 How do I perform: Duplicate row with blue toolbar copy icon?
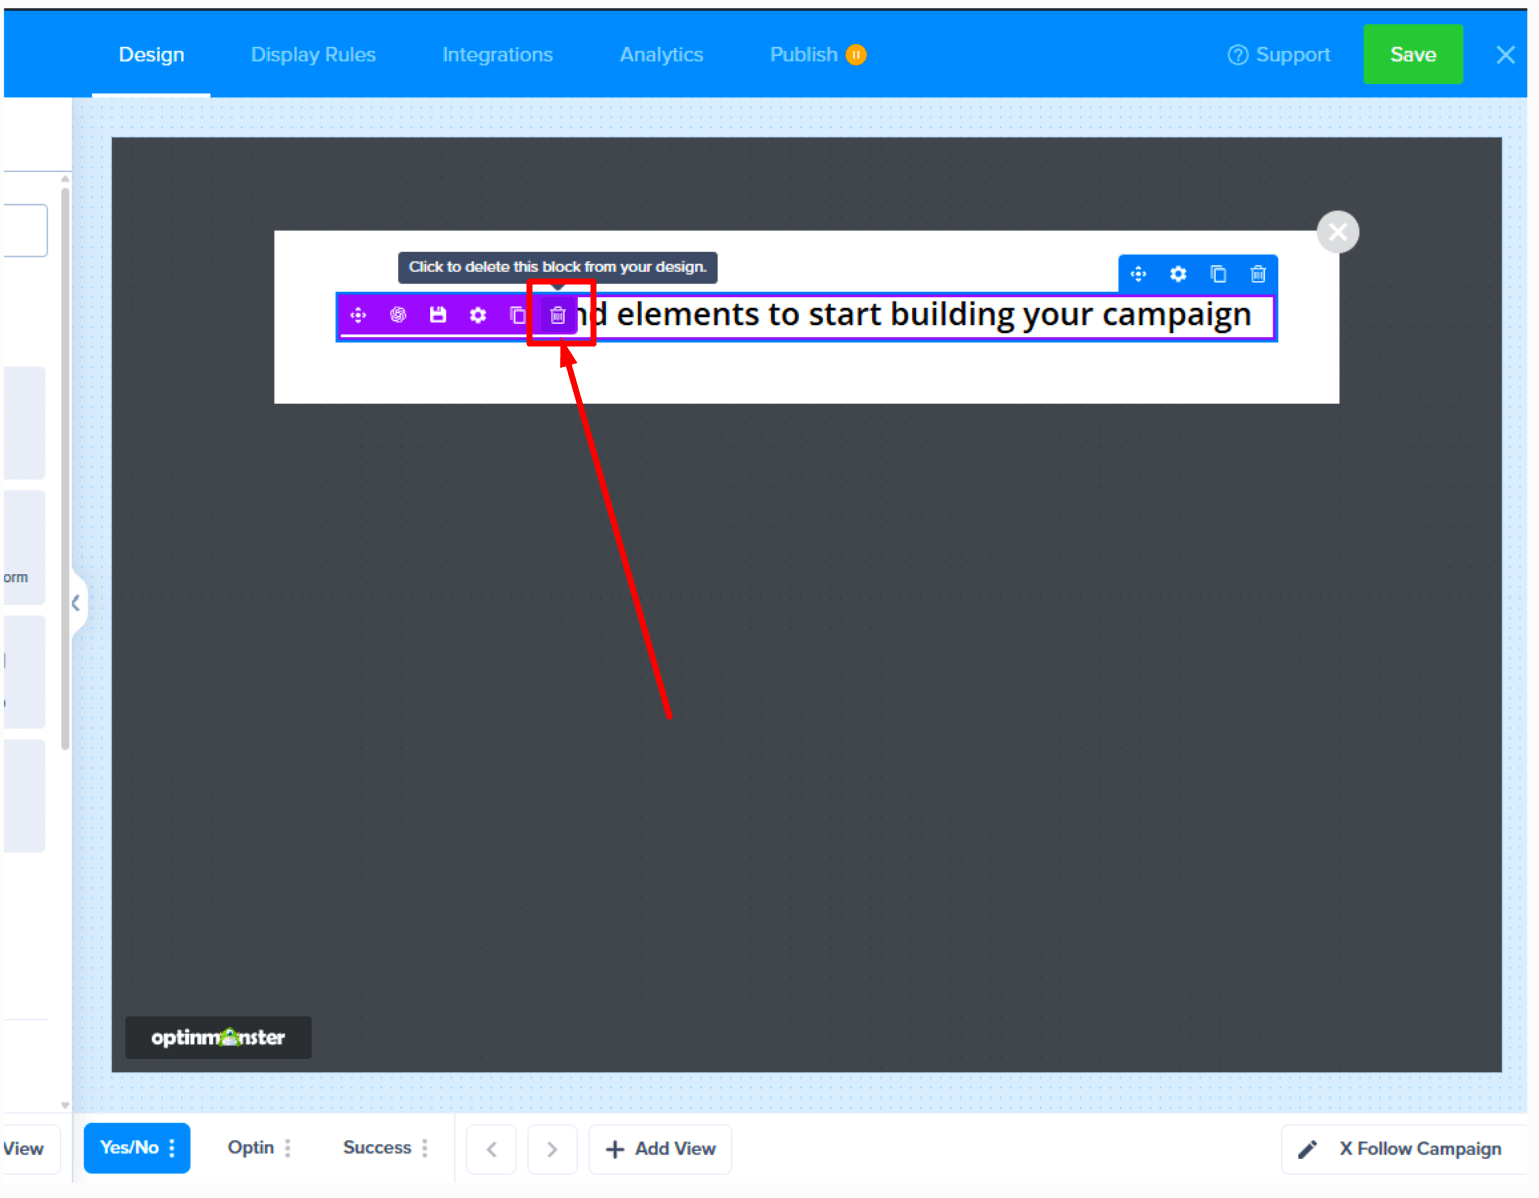click(x=1218, y=274)
